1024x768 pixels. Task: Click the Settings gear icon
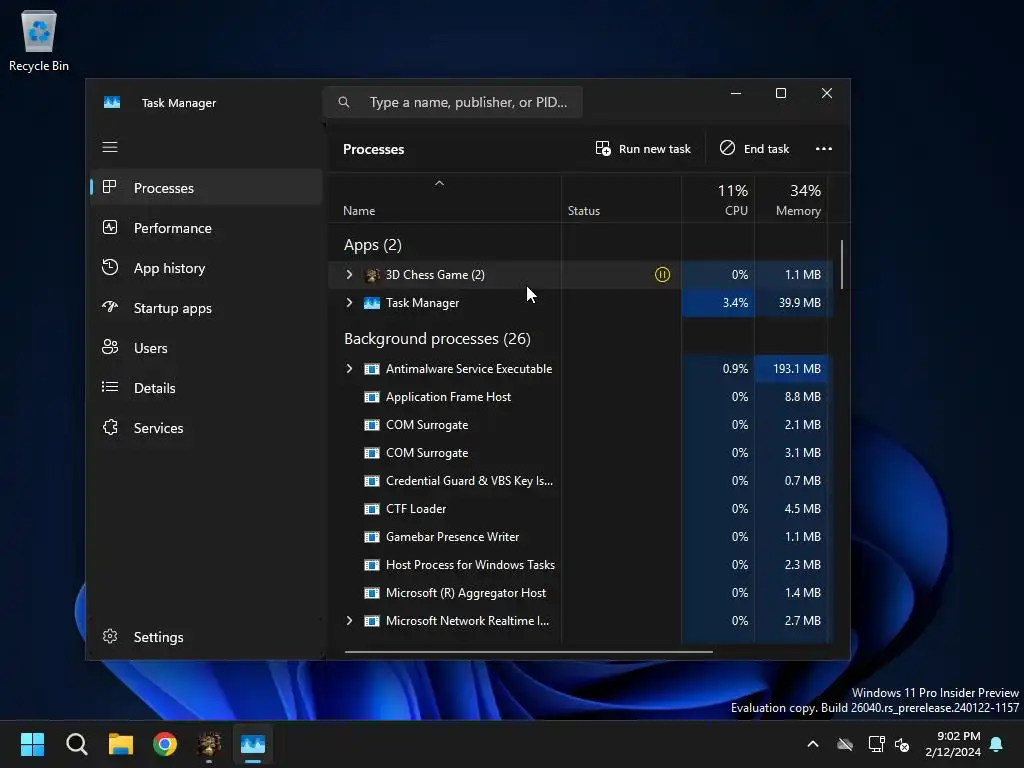coord(110,636)
